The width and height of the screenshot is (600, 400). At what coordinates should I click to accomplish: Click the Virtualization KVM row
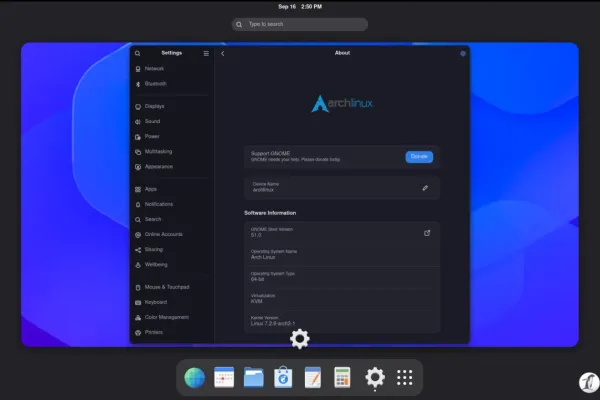(342, 299)
